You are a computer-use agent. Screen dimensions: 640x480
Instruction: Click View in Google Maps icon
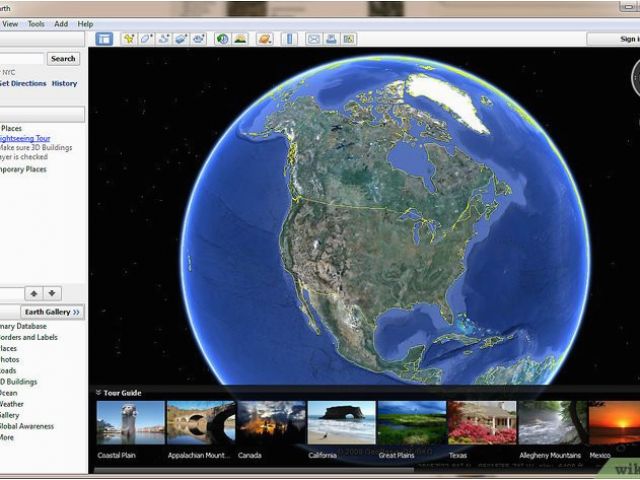coord(349,39)
